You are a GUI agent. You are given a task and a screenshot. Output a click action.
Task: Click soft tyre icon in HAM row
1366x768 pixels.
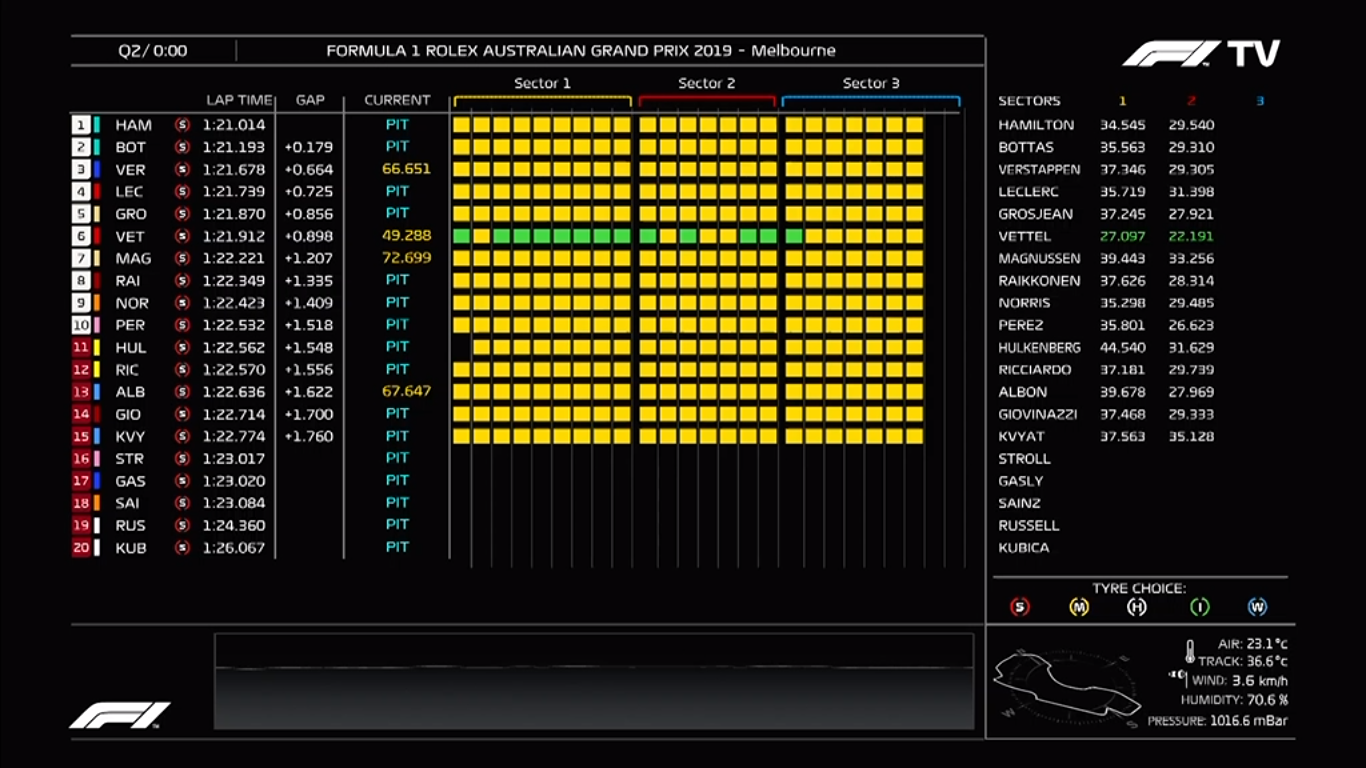[x=182, y=125]
